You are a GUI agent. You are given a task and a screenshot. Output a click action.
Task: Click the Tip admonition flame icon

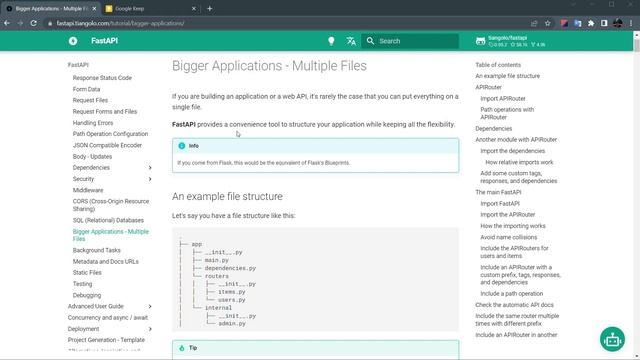(x=182, y=348)
